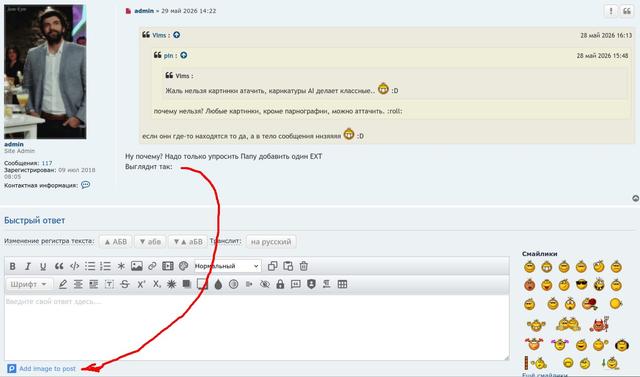The image size is (640, 377).
Task: Apply italic formatting
Action: tap(28, 266)
